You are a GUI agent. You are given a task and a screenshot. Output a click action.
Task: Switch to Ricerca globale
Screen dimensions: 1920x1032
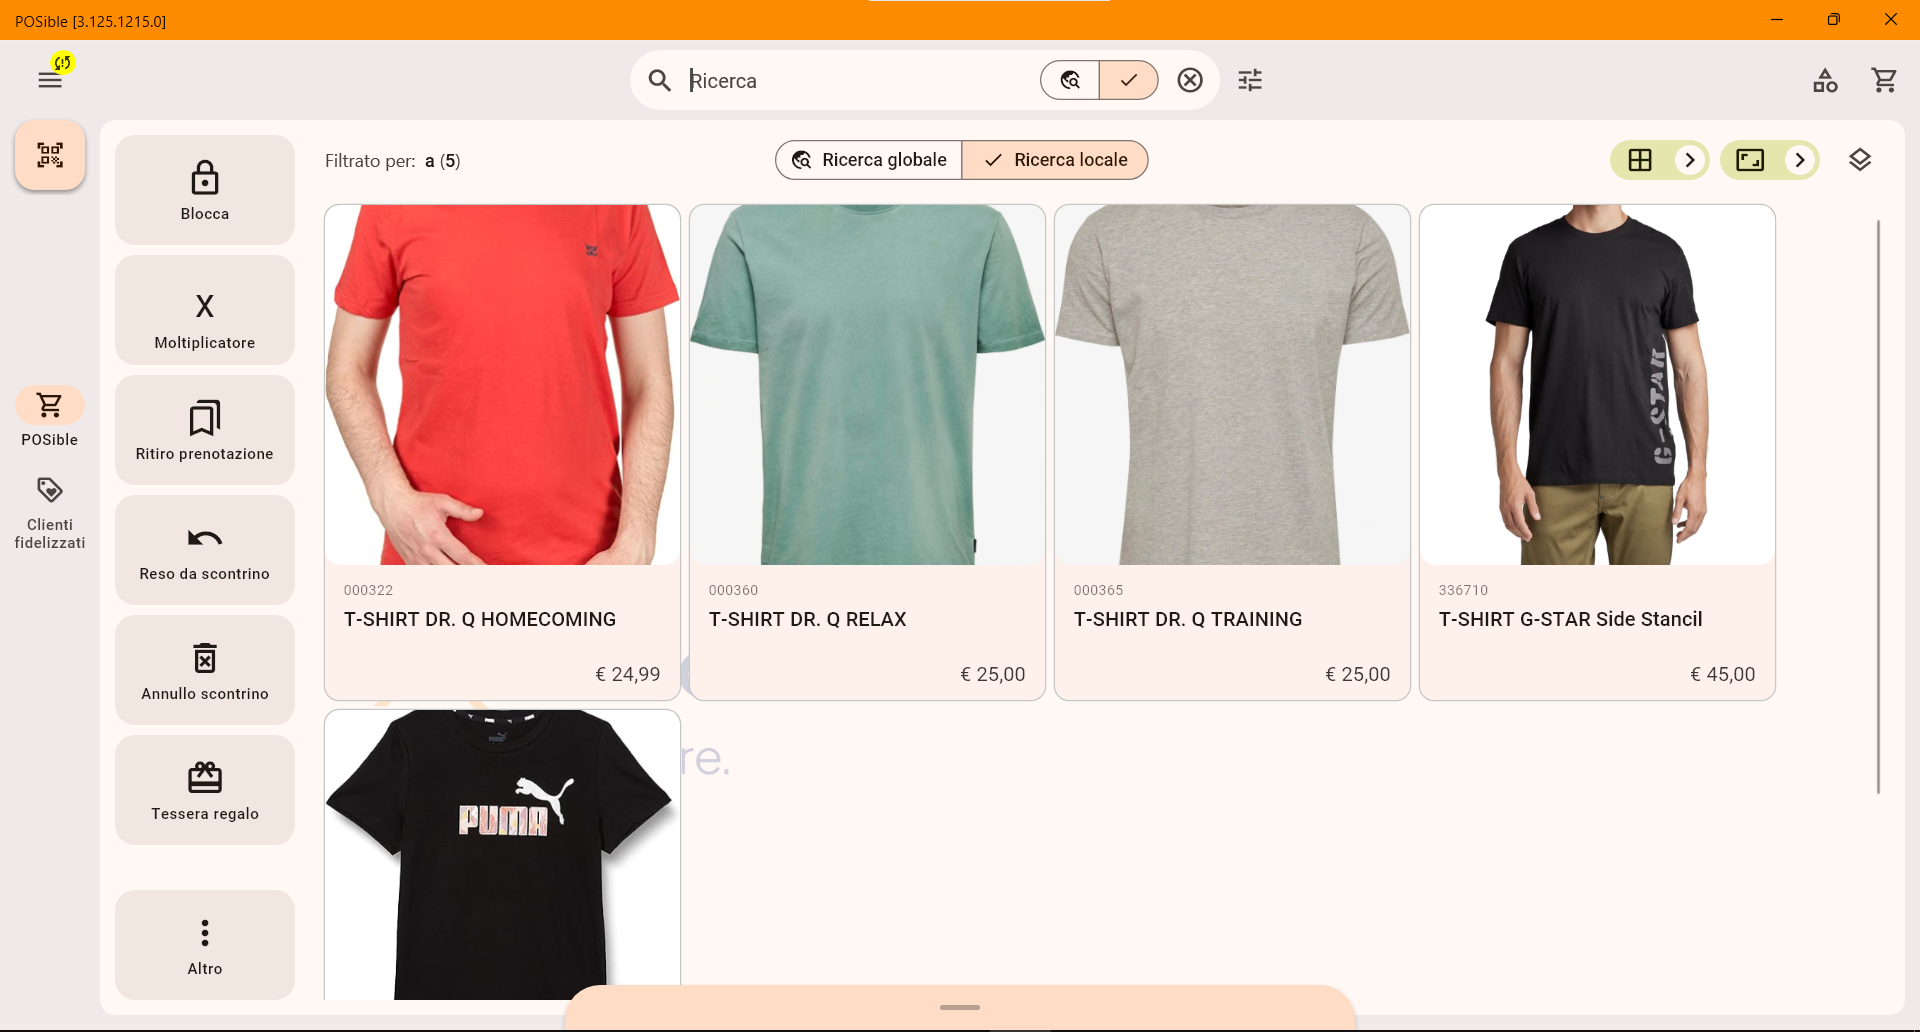pos(869,160)
